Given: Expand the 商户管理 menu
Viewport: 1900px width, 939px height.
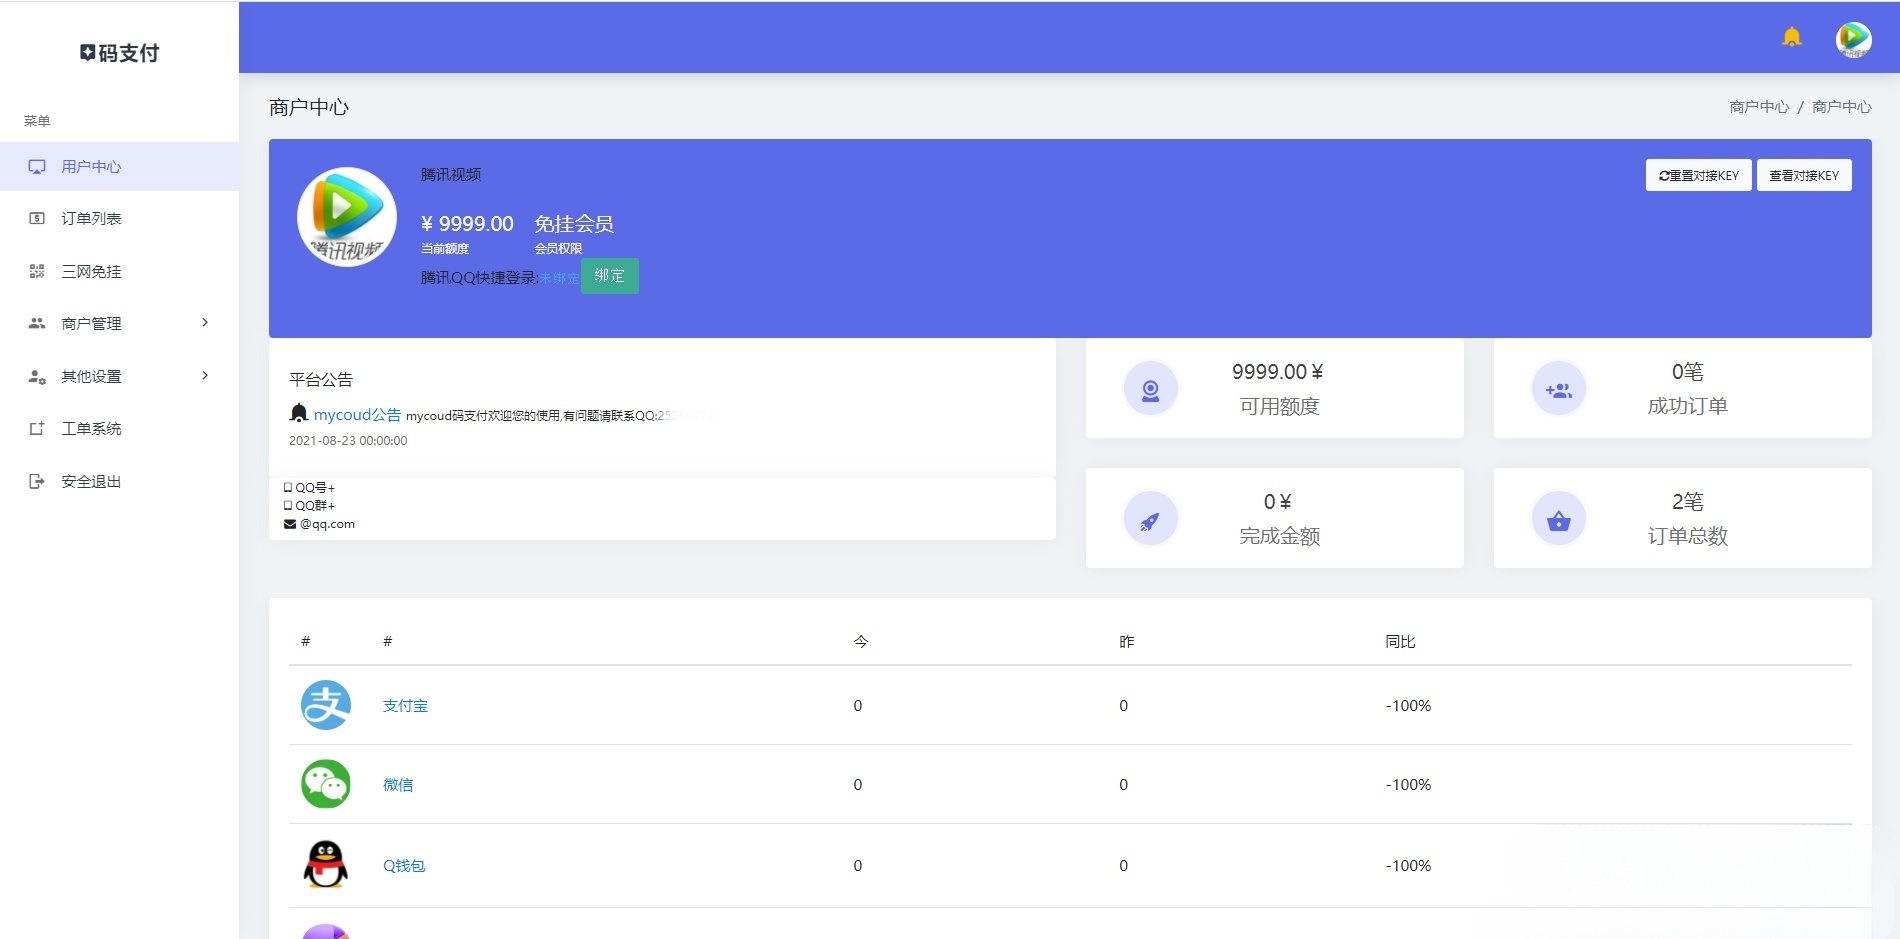Looking at the screenshot, I should pyautogui.click(x=90, y=323).
